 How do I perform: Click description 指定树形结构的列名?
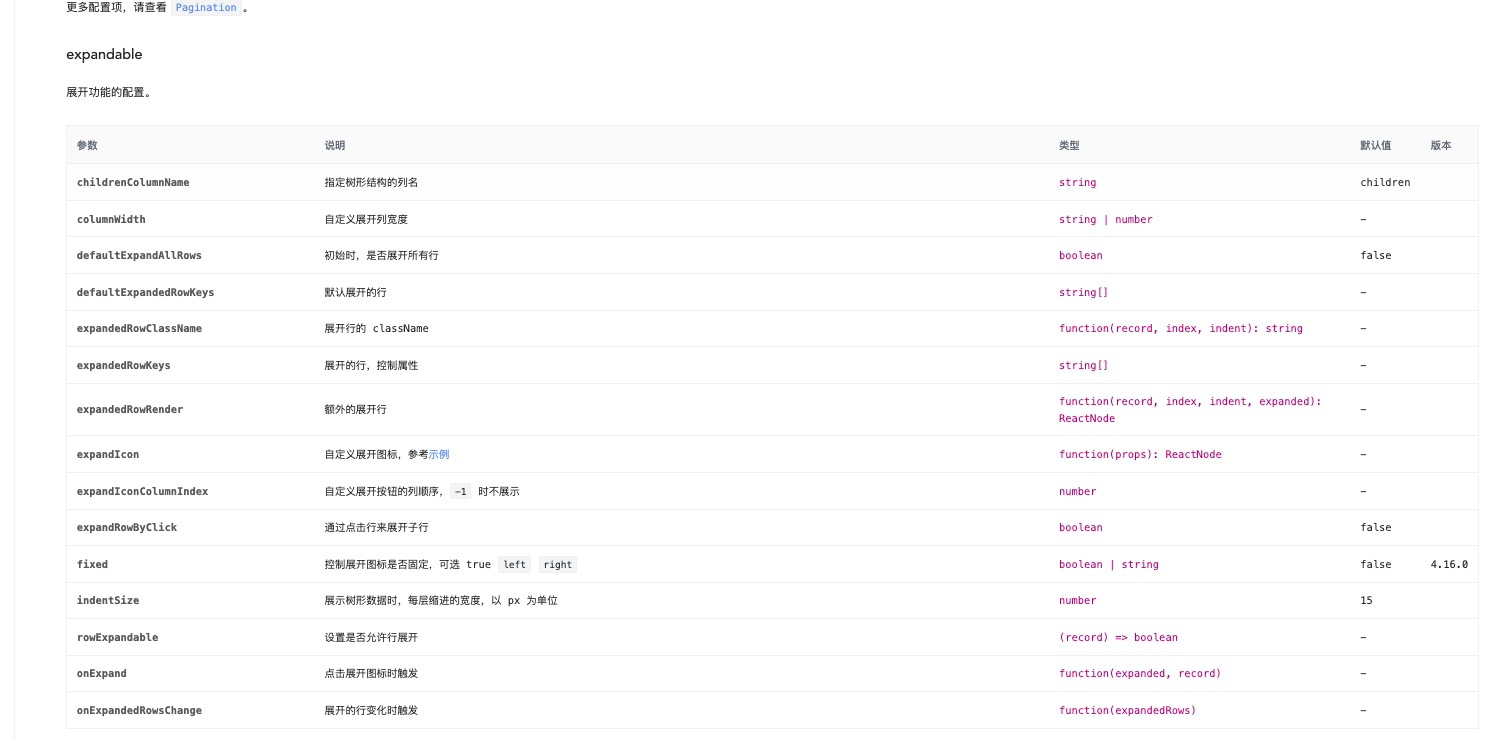pyautogui.click(x=371, y=182)
